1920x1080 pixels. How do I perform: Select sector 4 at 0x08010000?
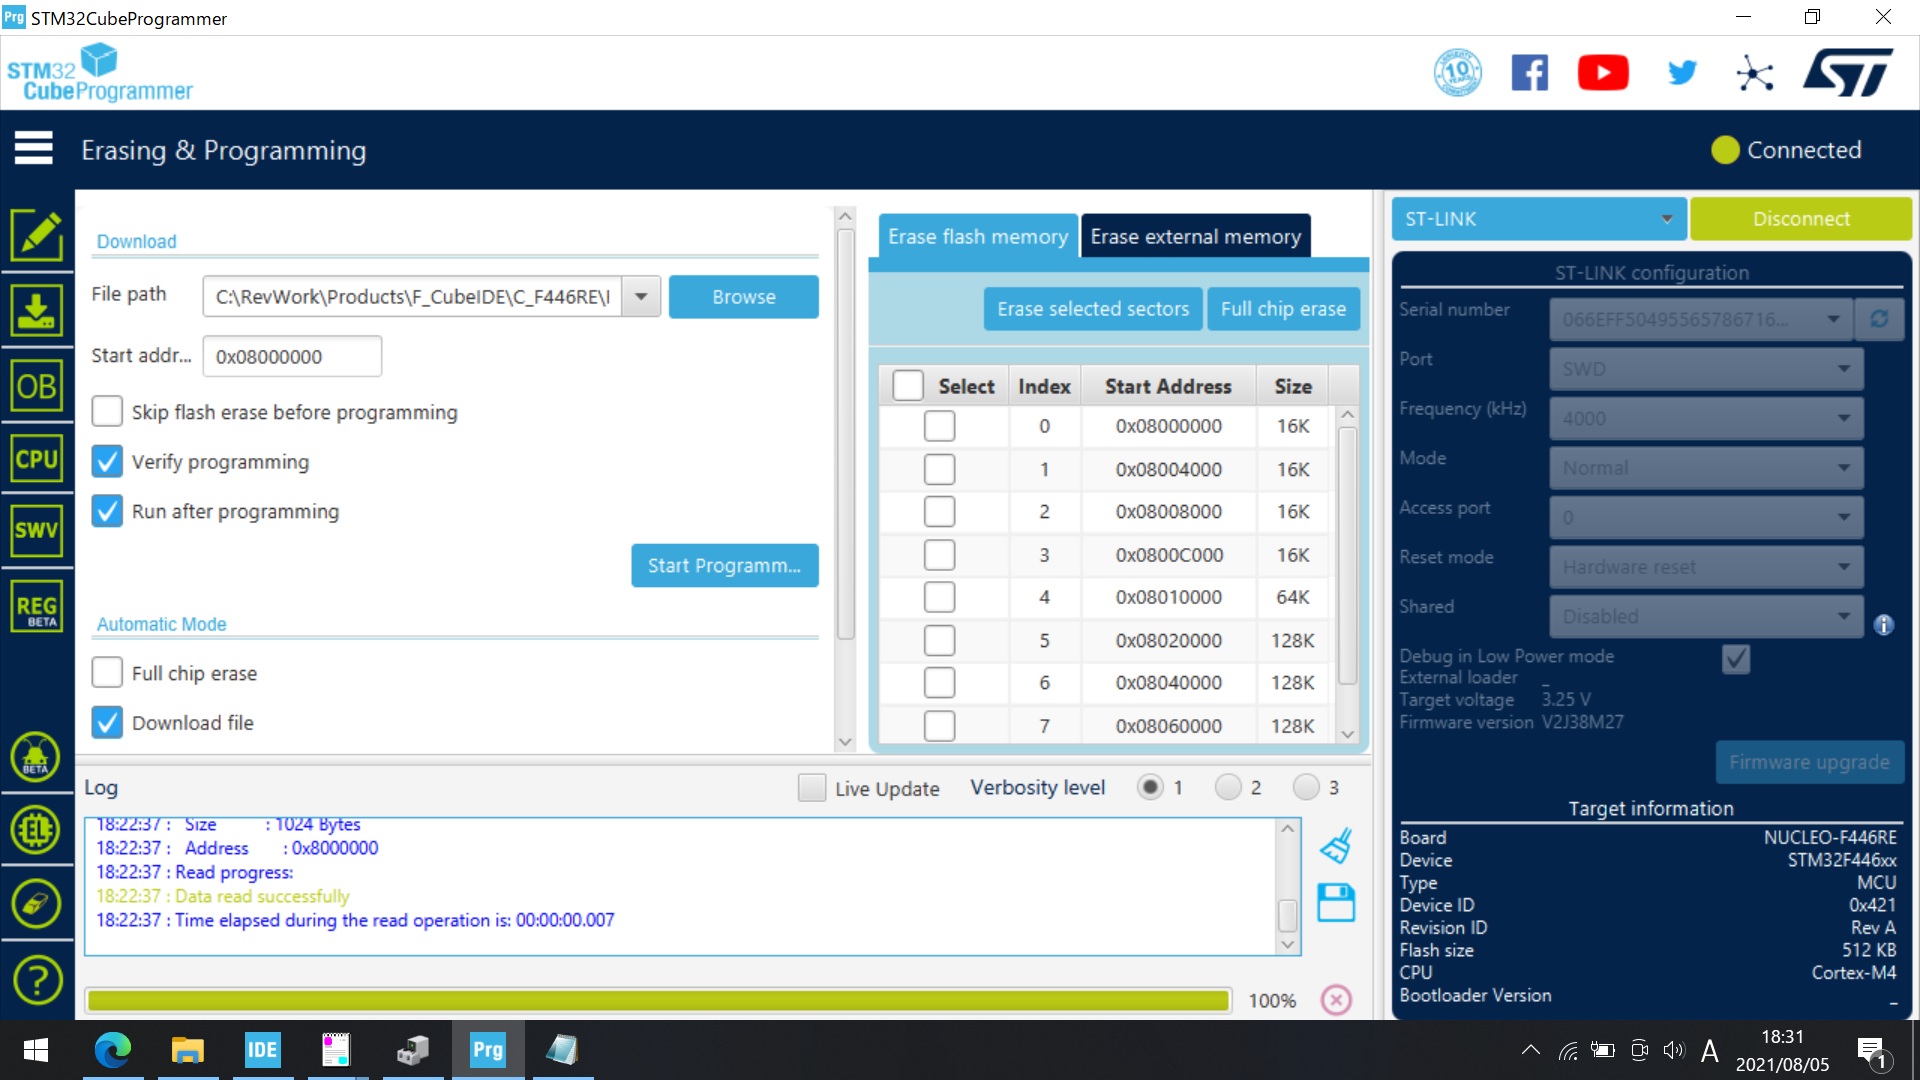coord(940,597)
